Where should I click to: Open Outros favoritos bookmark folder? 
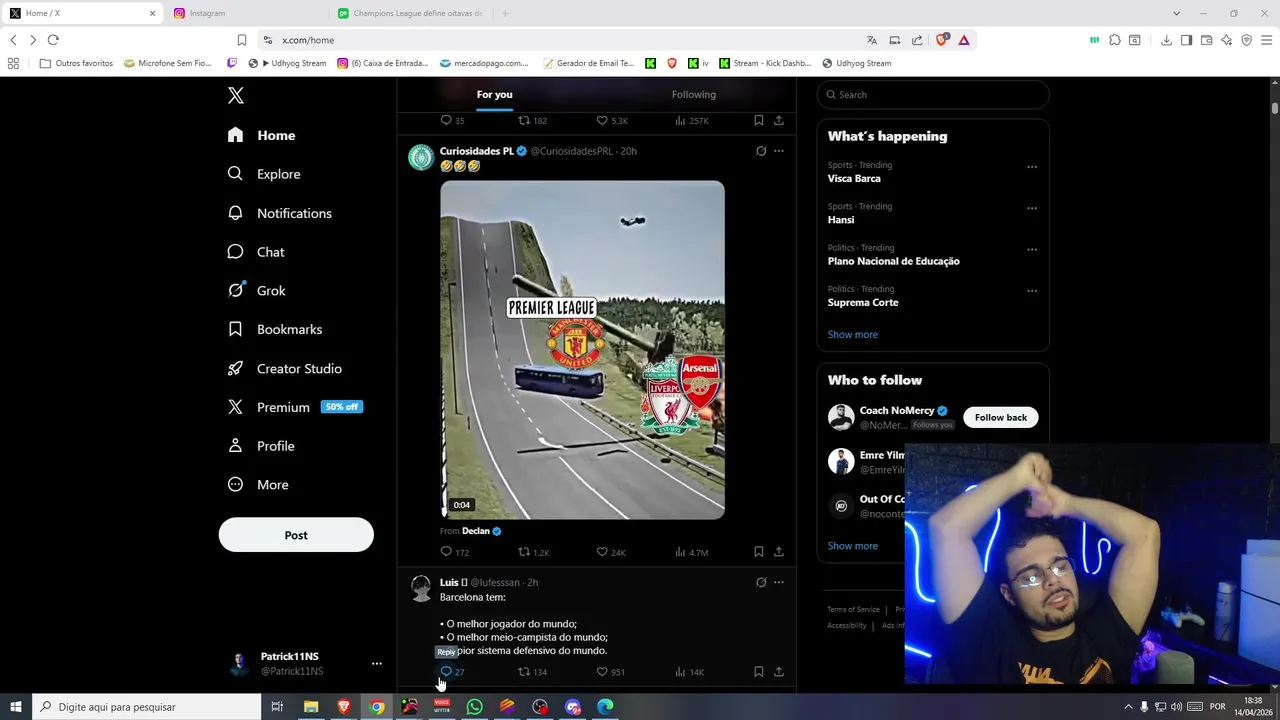76,63
